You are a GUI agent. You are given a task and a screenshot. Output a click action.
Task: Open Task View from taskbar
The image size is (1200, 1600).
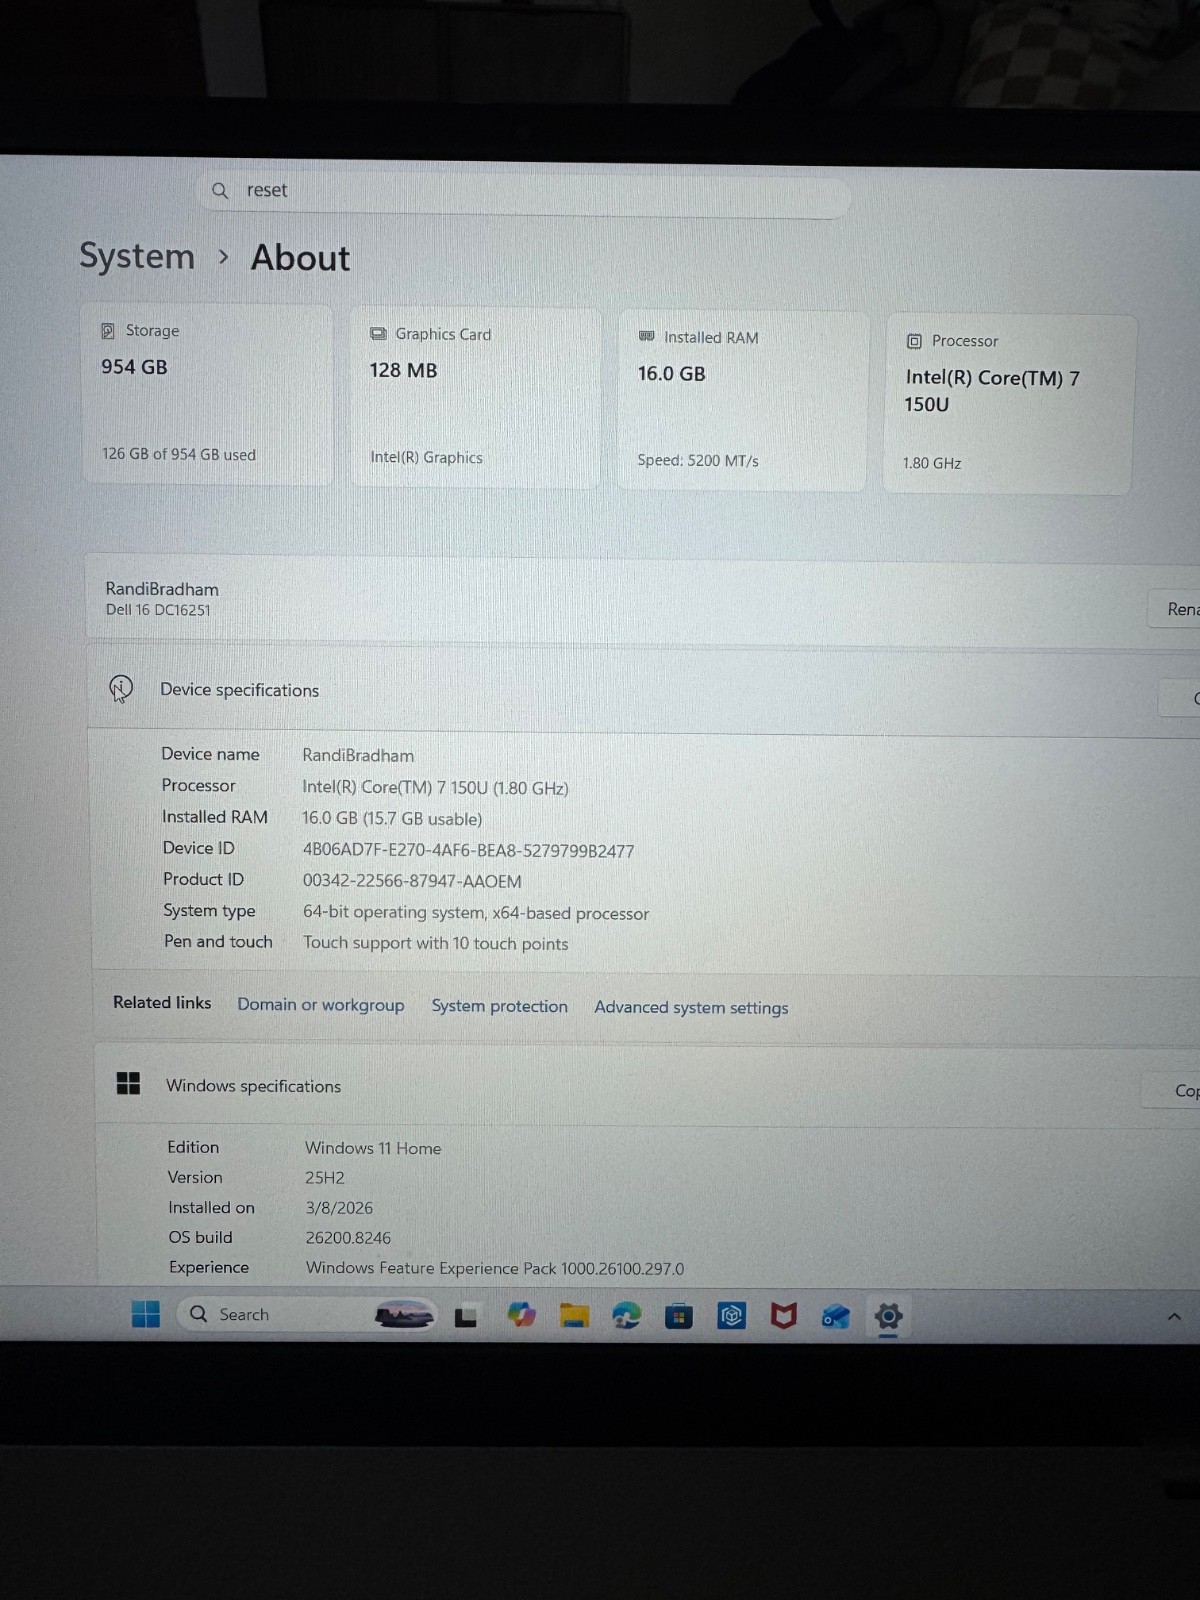tap(465, 1317)
